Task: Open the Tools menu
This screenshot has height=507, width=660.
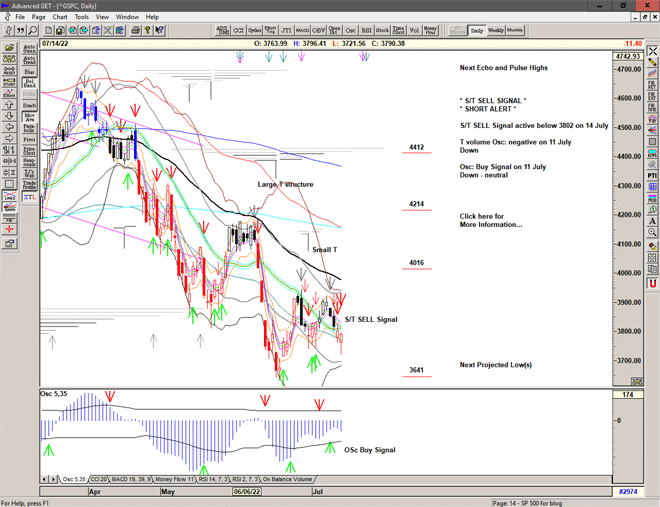Action: [x=82, y=17]
